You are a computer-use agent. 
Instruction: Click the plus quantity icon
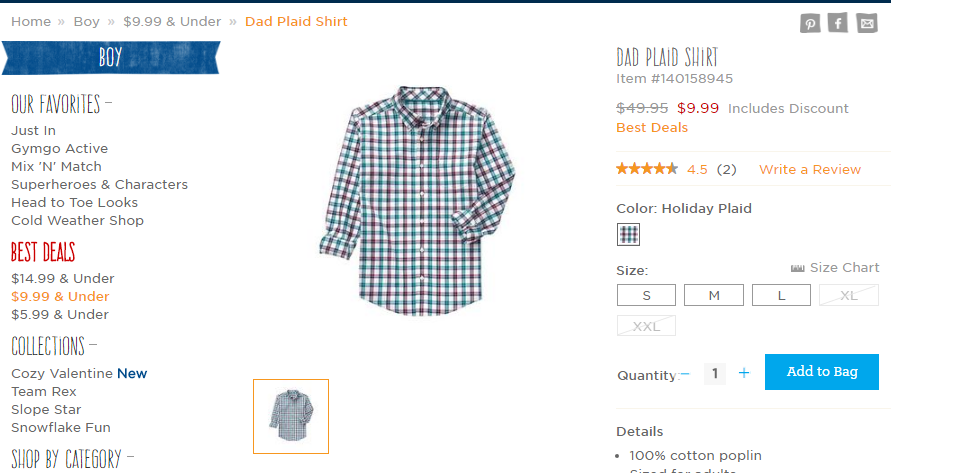point(744,373)
